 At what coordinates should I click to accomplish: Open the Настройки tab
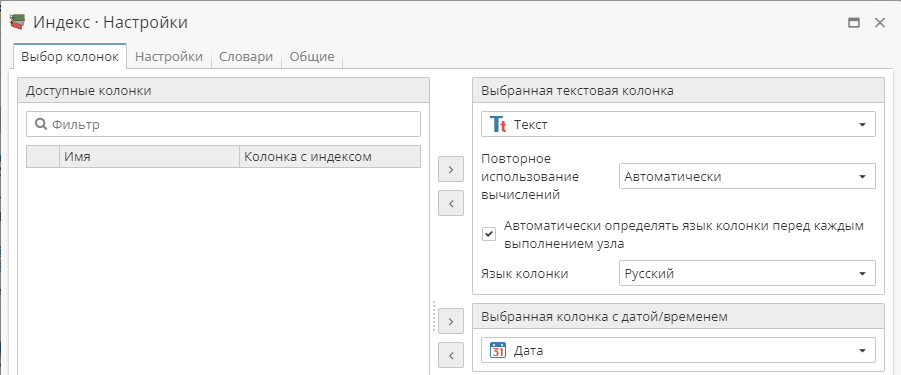(169, 57)
